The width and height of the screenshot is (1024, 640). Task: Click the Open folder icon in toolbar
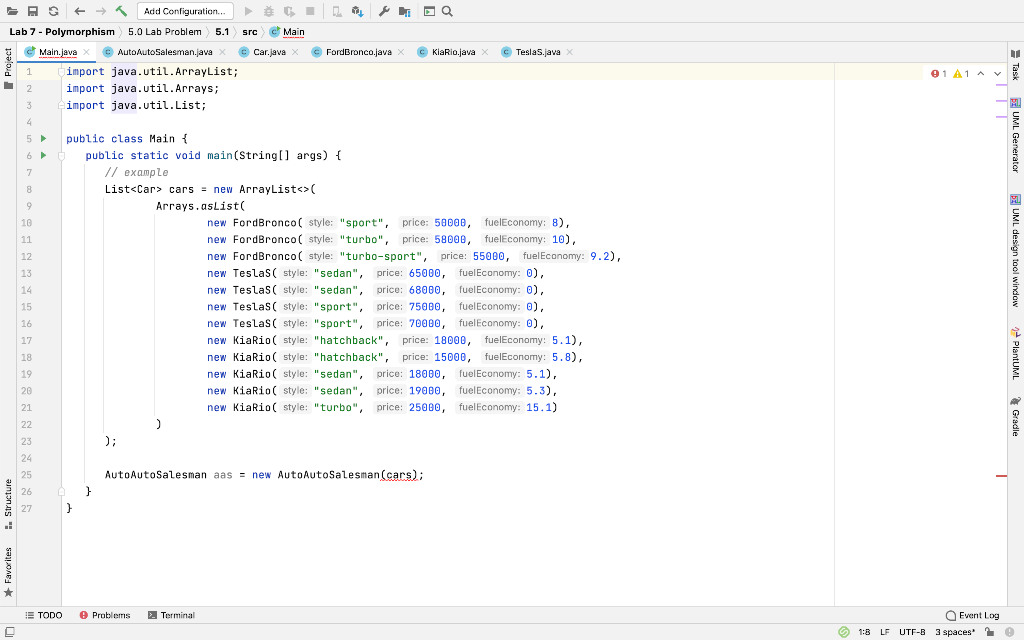pyautogui.click(x=13, y=11)
